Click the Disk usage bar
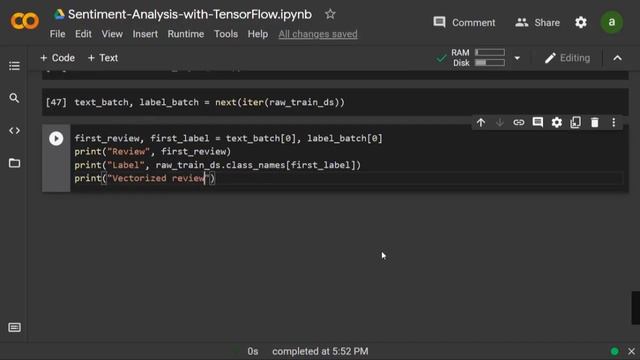640x360 pixels. [490, 62]
